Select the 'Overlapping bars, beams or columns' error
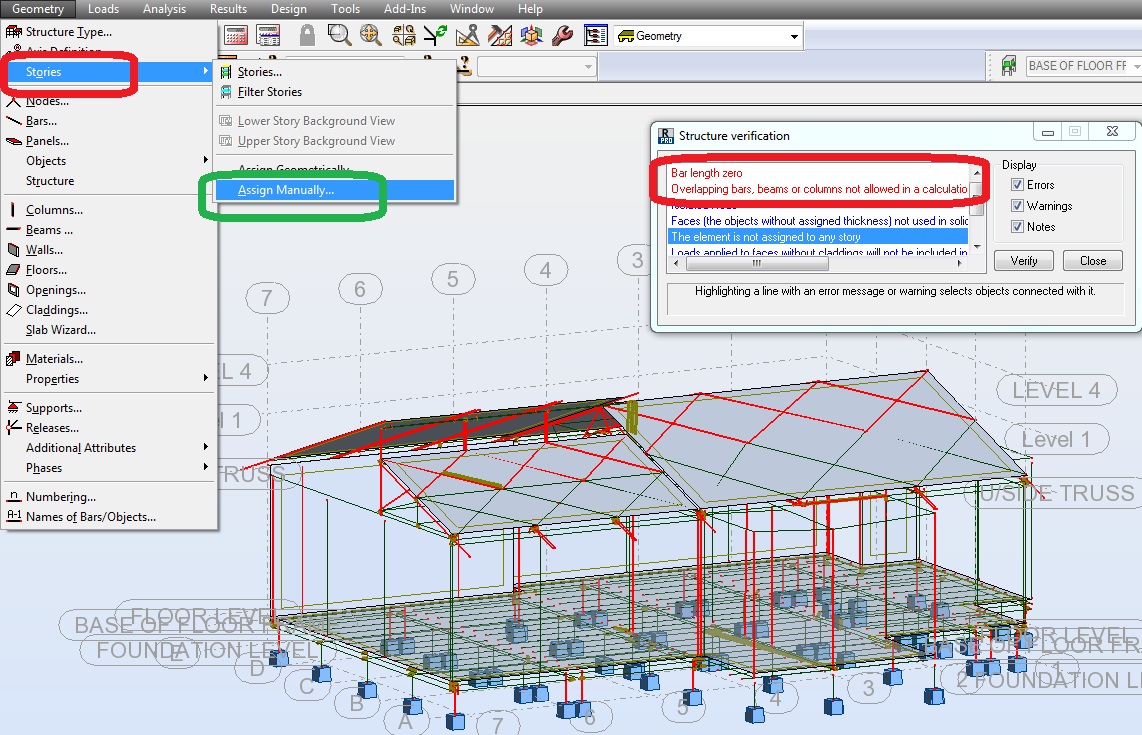The image size is (1142, 735). 819,189
